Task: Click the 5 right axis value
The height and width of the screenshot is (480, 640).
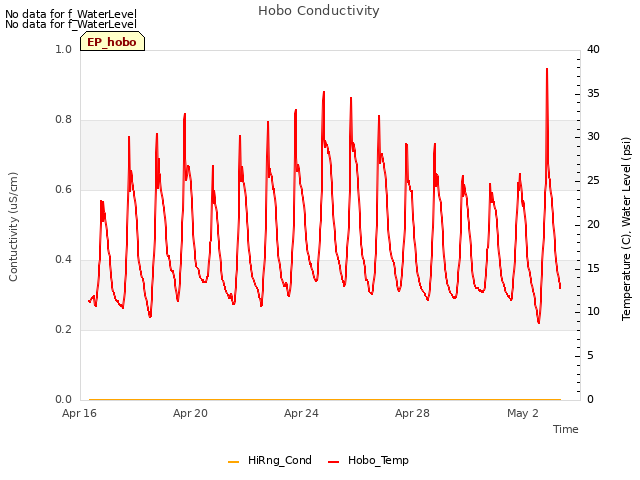Action: (x=590, y=356)
